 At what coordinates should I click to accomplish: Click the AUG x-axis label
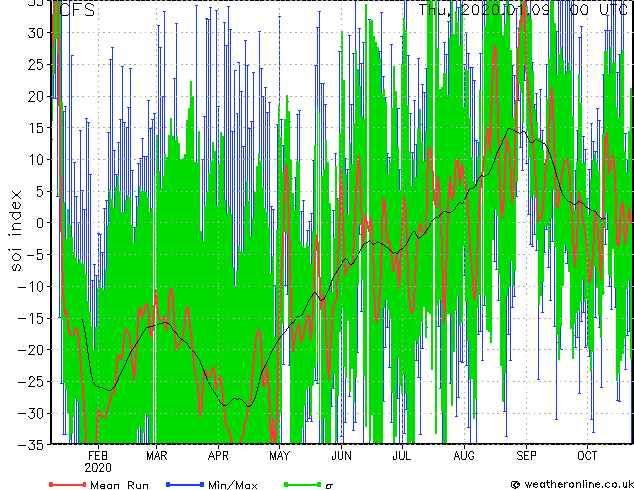[464, 456]
